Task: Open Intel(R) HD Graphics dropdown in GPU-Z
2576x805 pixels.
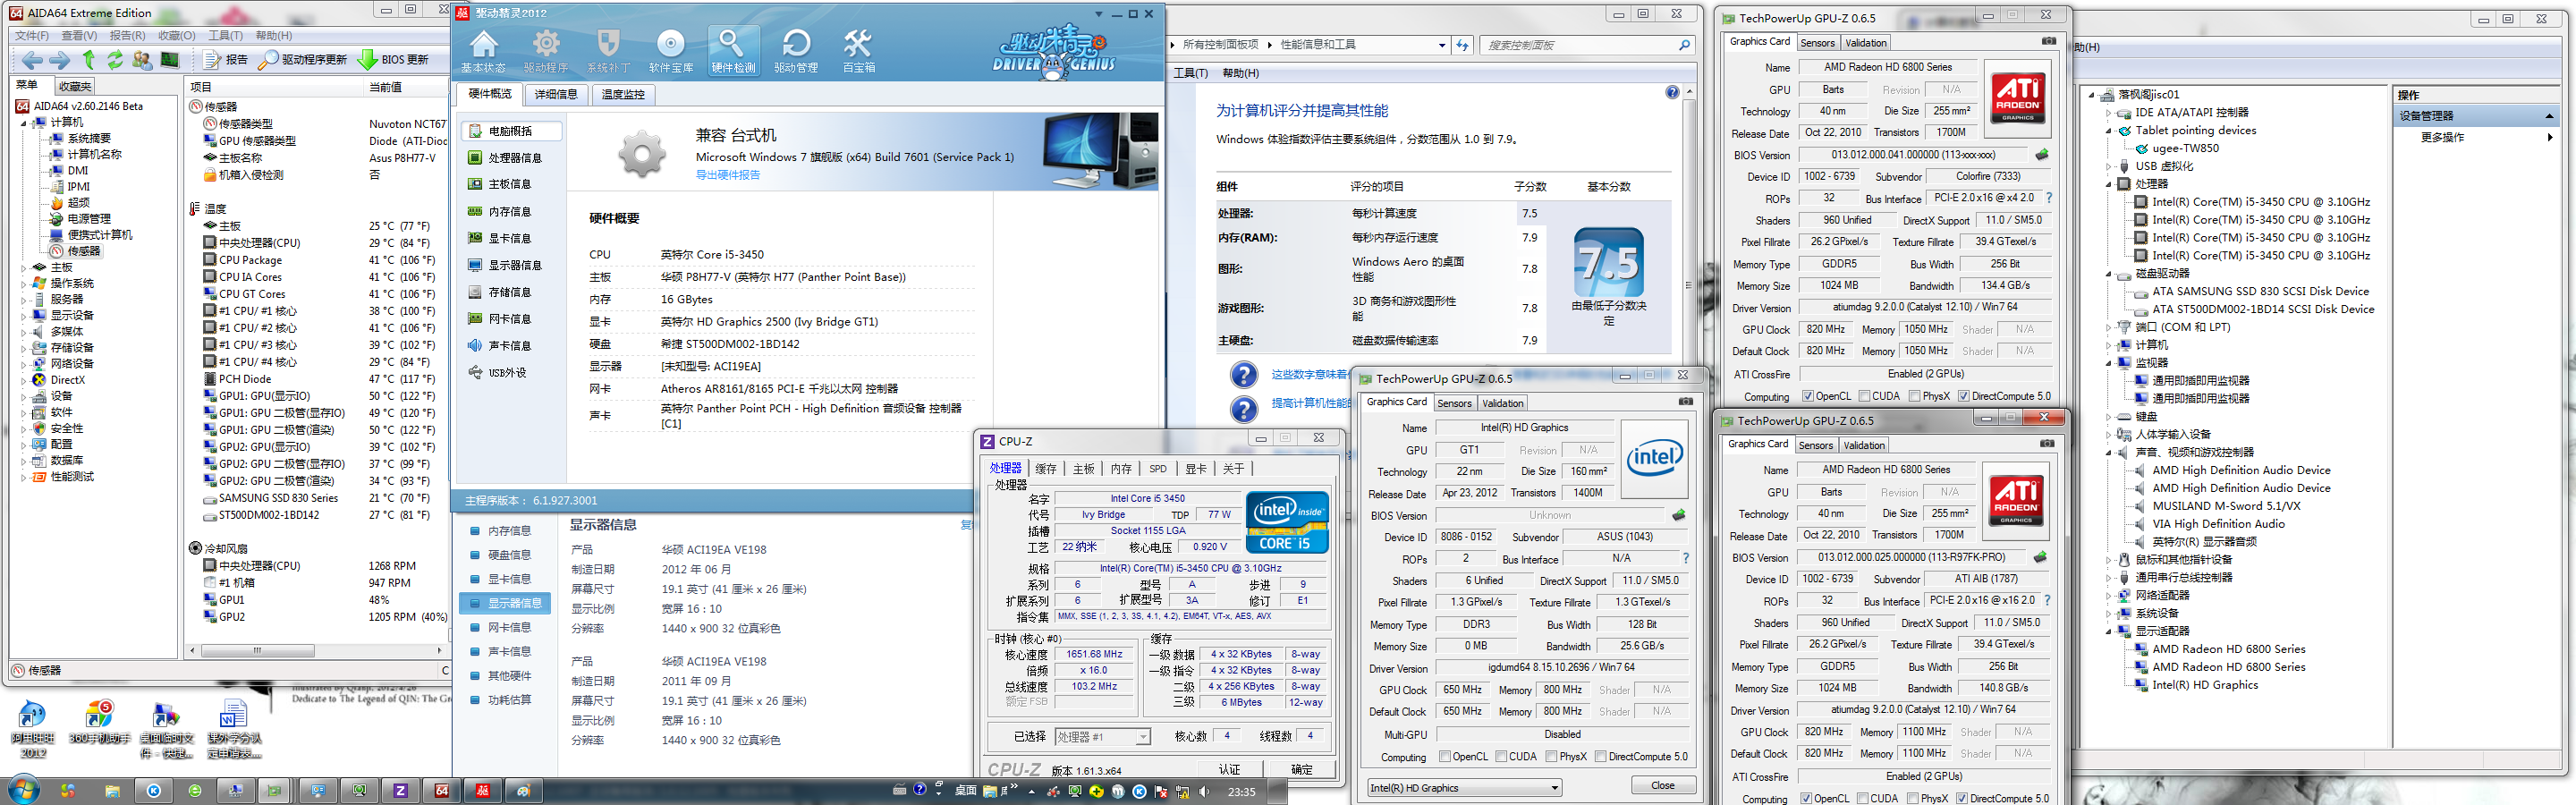Action: pos(1463,788)
